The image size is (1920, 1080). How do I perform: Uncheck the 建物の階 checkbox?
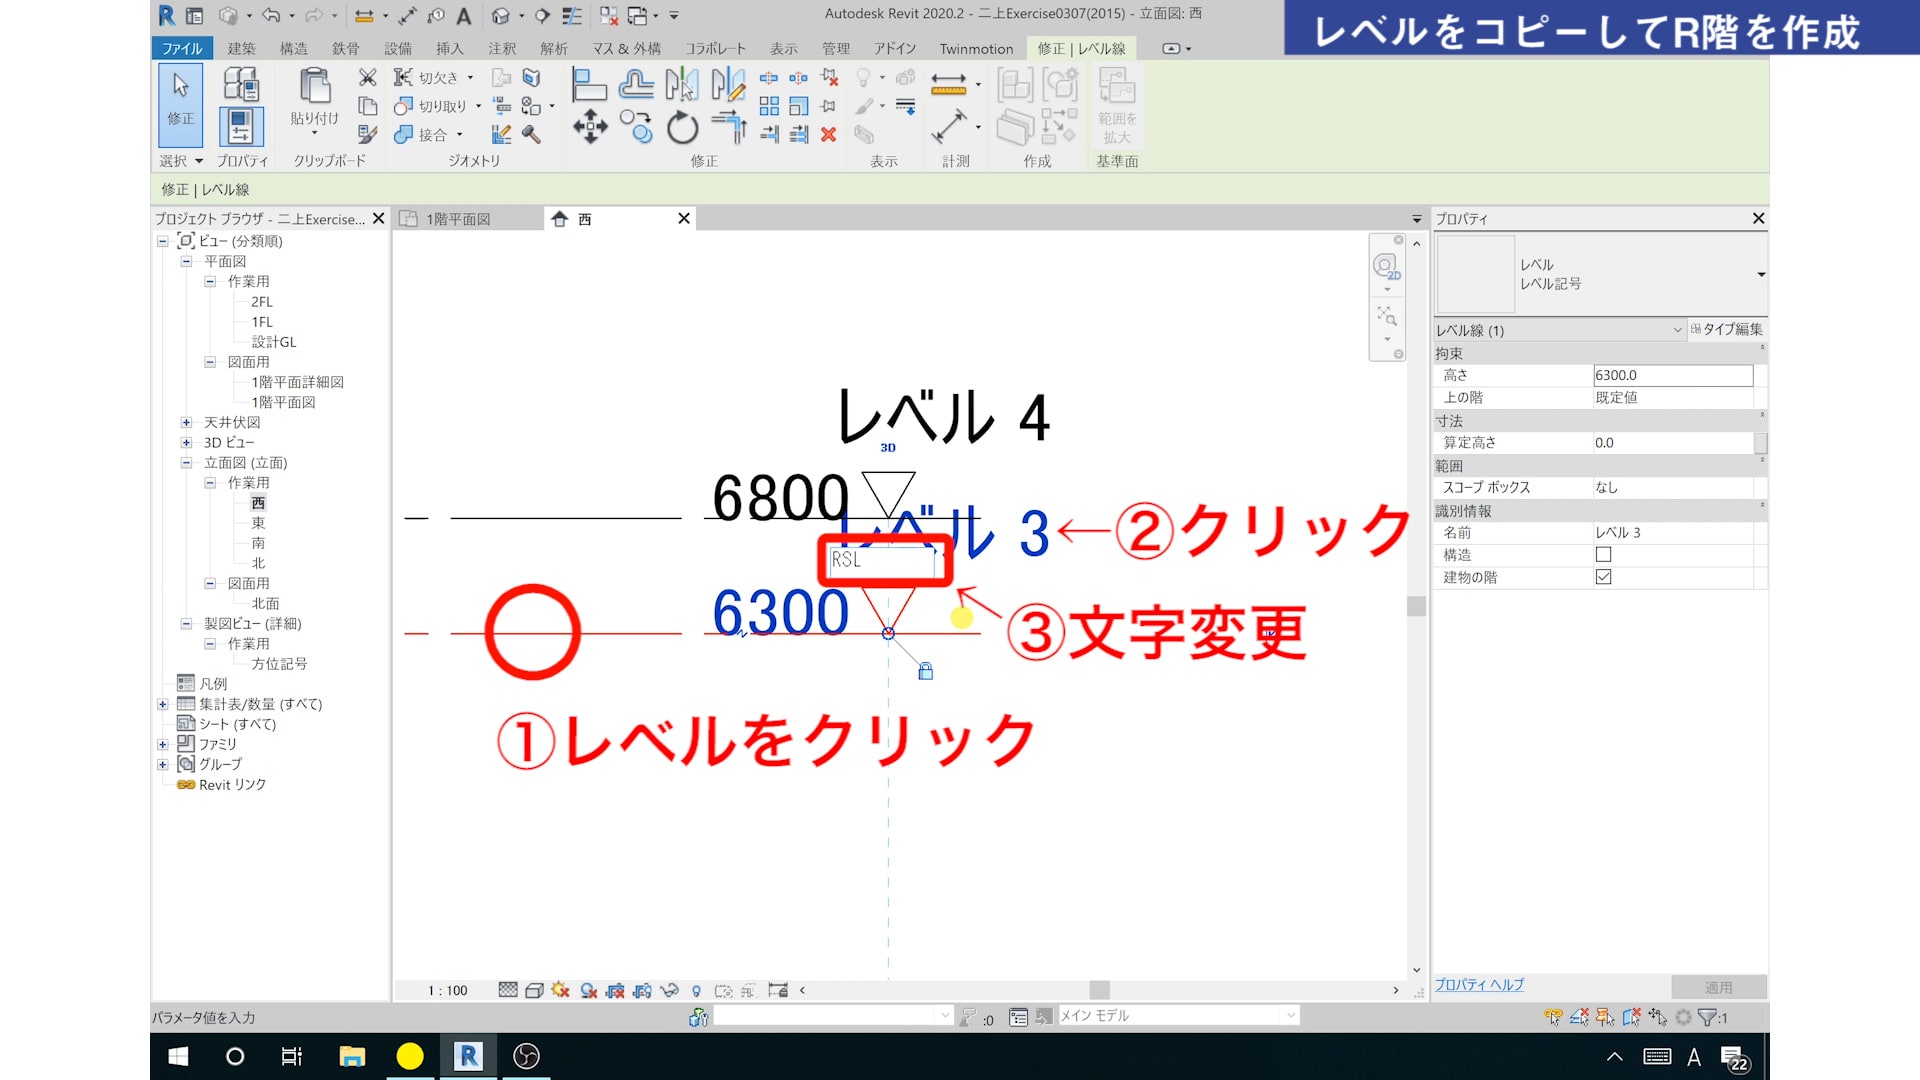(x=1603, y=577)
